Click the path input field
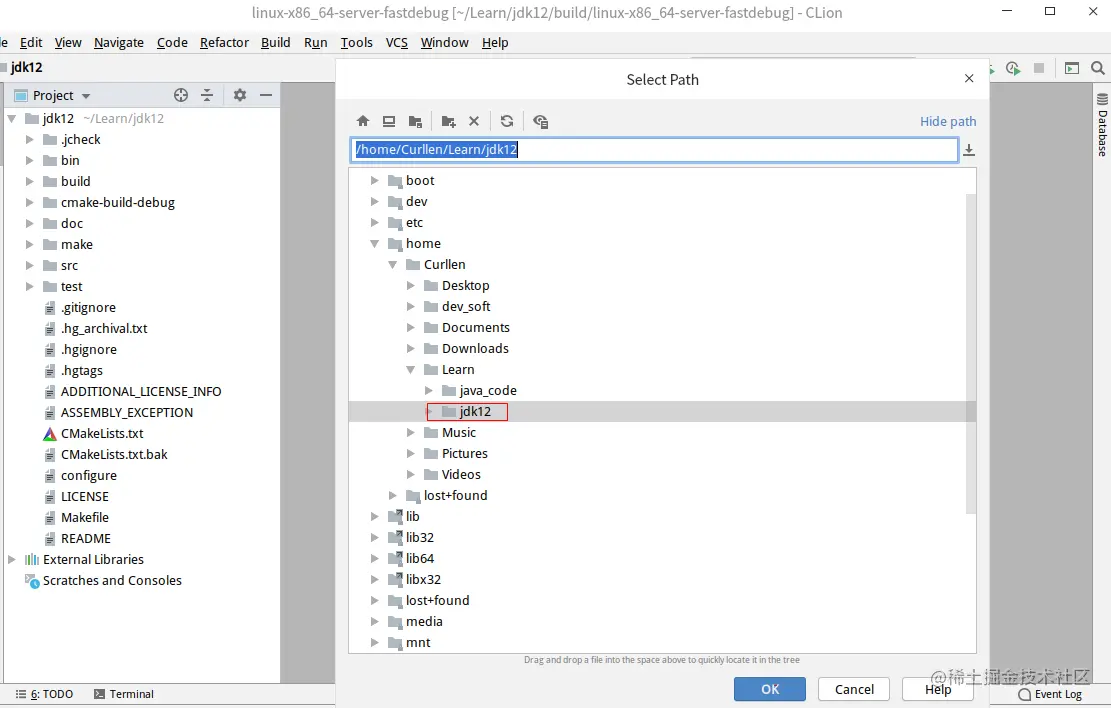 [655, 150]
